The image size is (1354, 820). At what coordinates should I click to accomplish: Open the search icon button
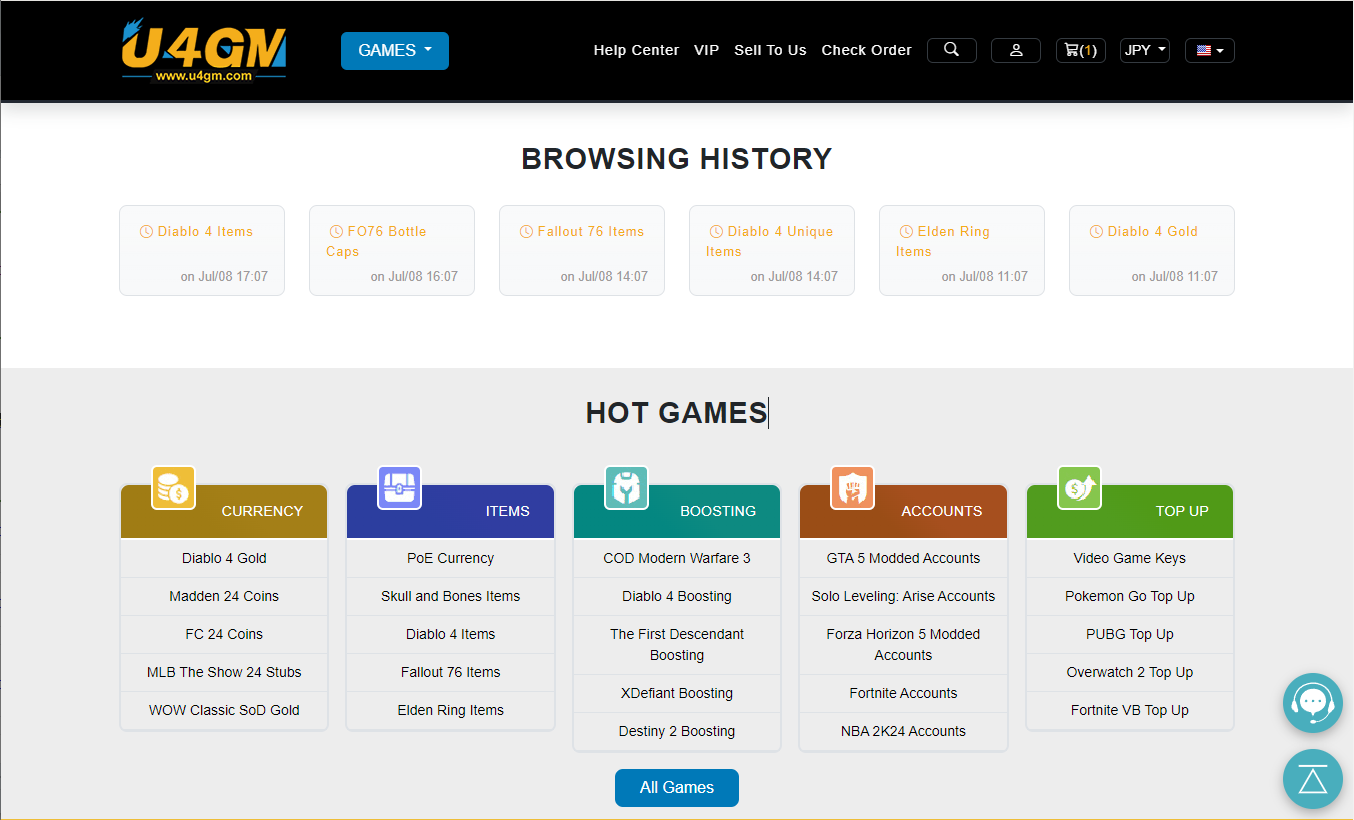click(x=952, y=50)
